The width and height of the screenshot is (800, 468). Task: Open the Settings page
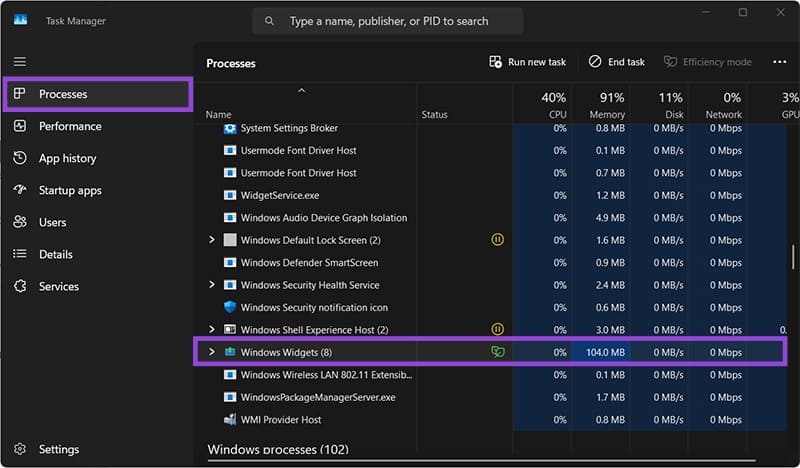click(x=98, y=449)
